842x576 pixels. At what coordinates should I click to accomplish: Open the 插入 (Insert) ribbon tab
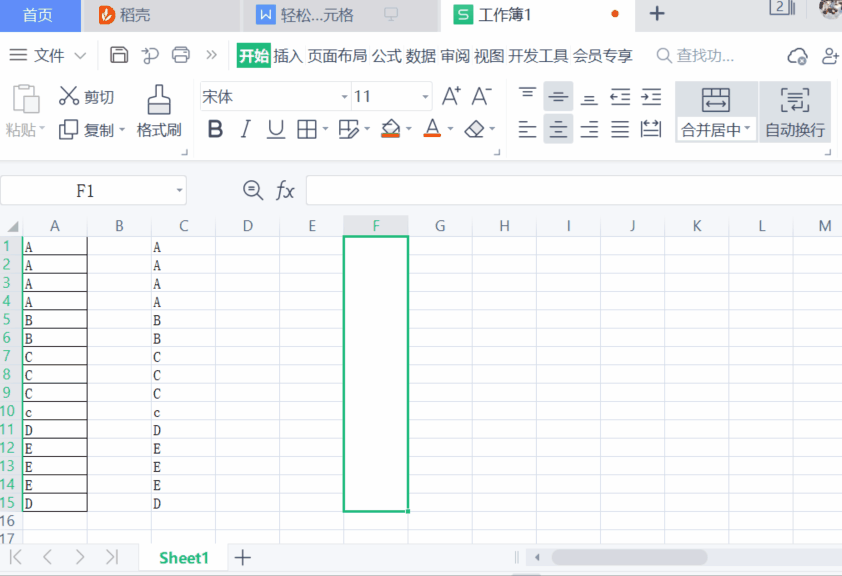coord(288,56)
